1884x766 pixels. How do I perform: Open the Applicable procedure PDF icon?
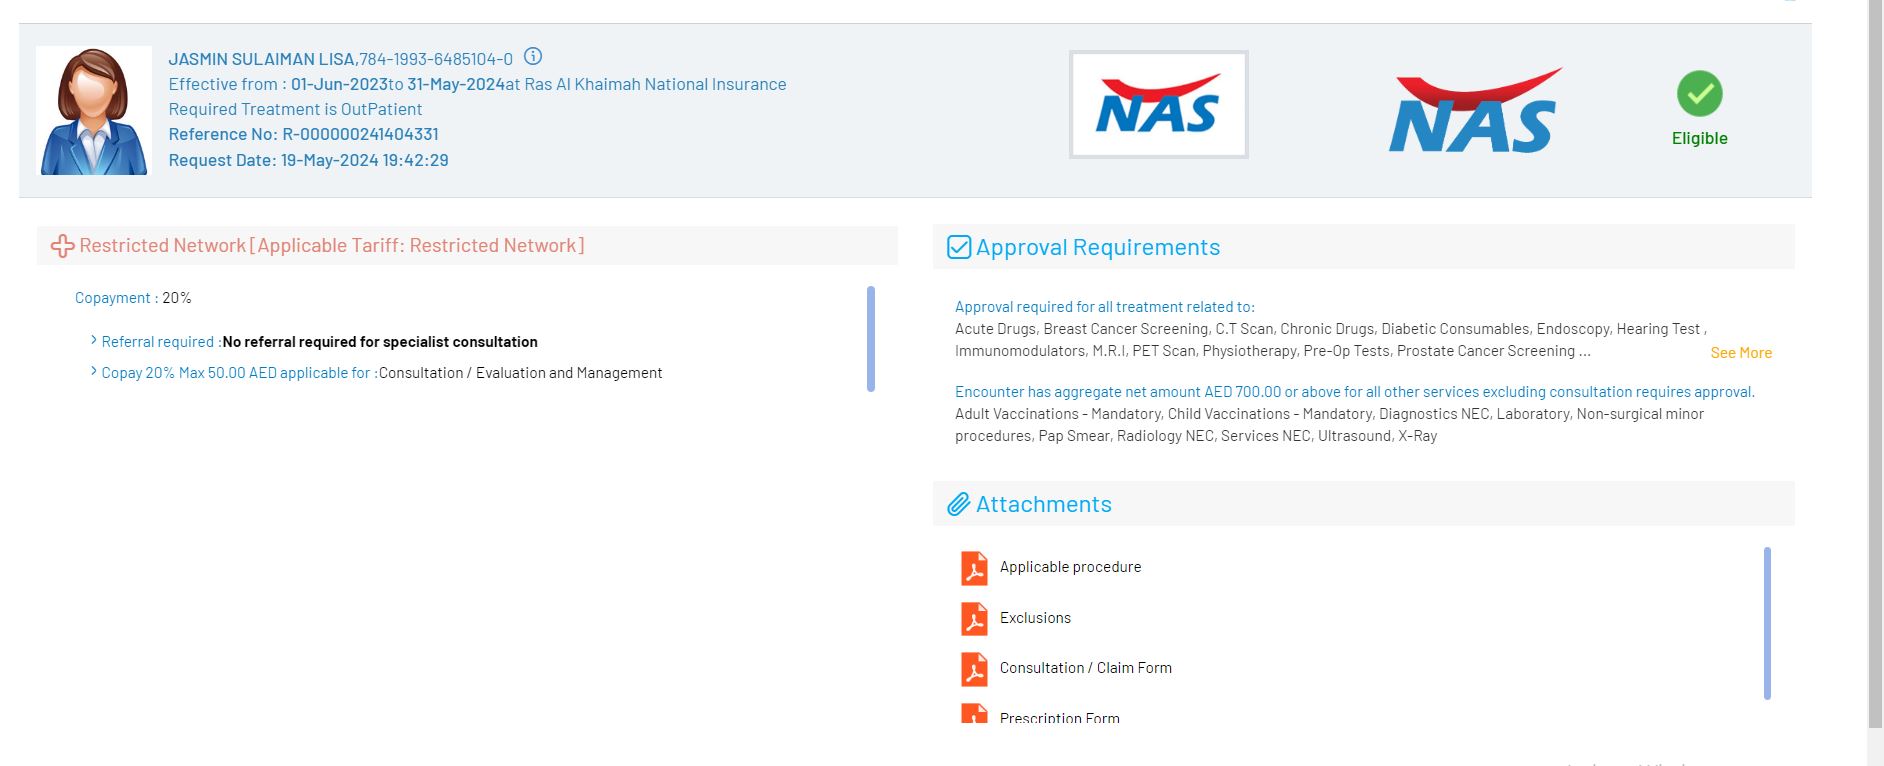(x=974, y=568)
